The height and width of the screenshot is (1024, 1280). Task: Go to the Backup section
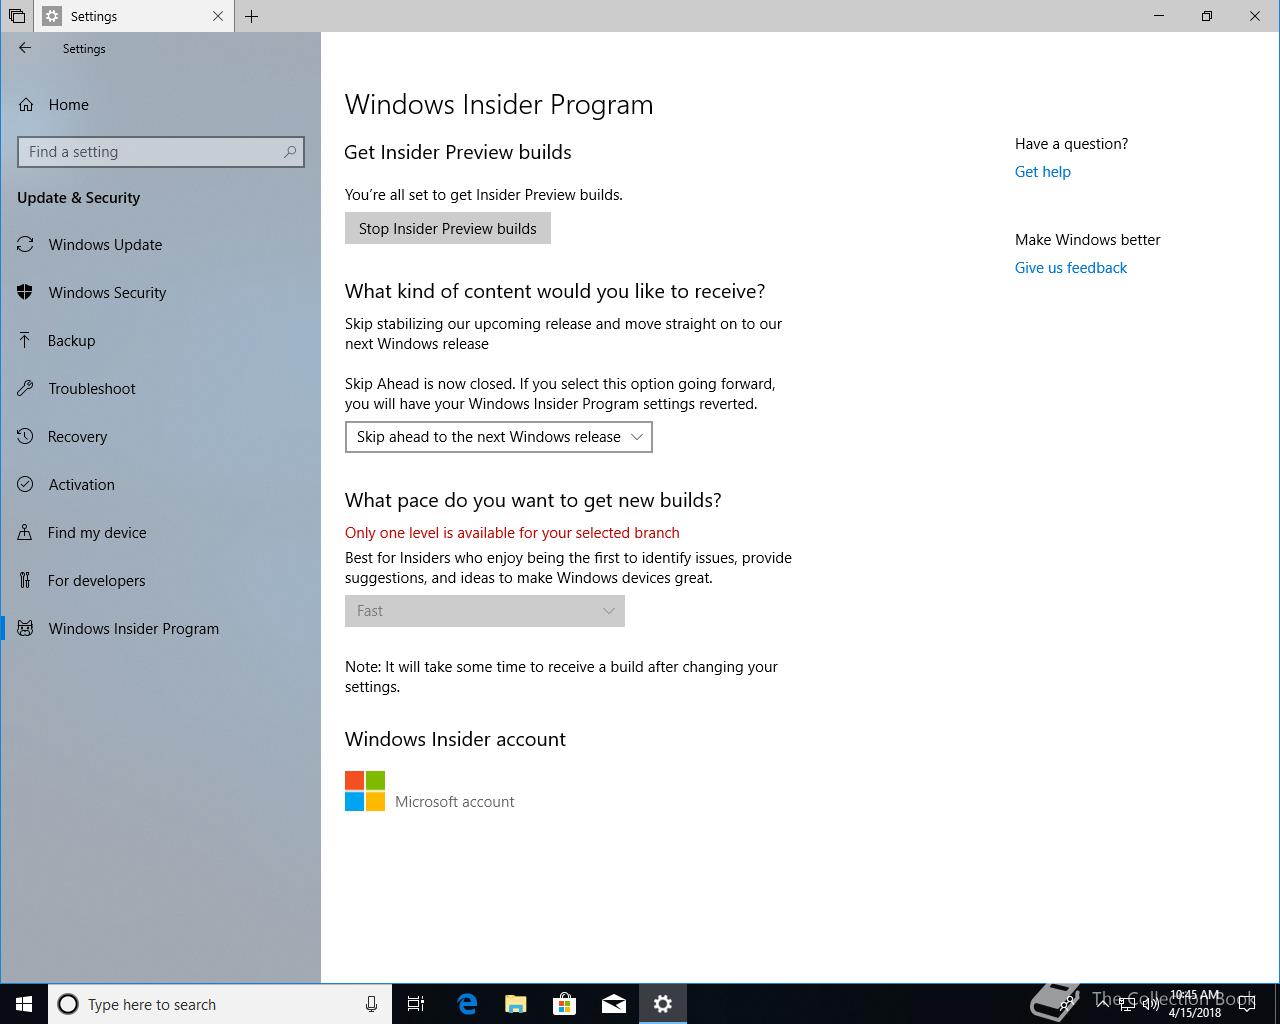160,341
